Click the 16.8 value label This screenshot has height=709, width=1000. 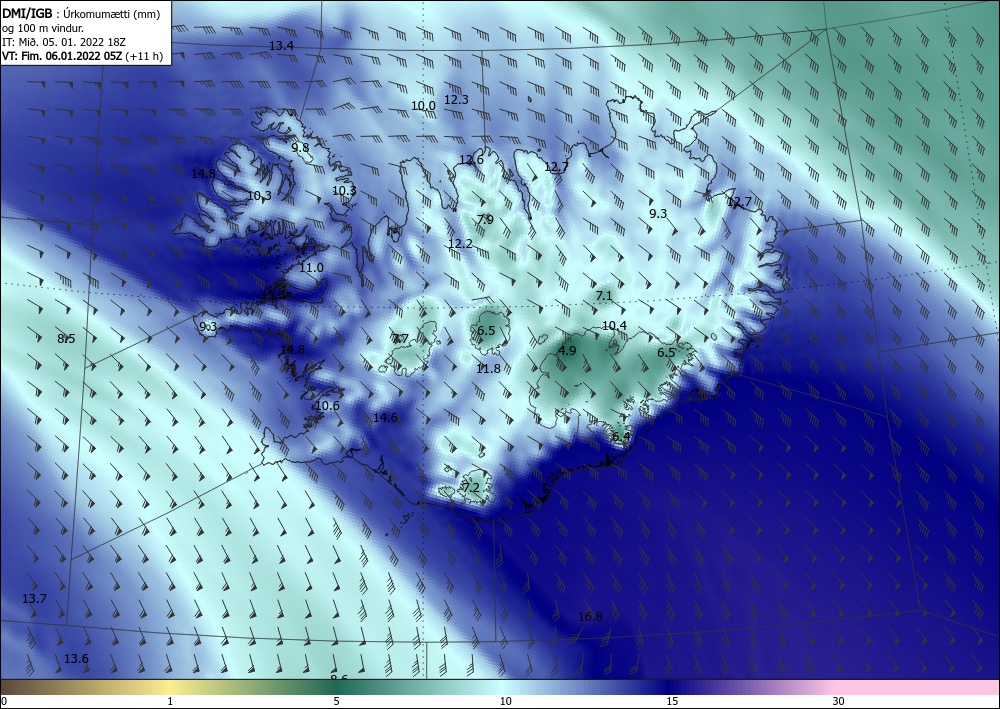(590, 617)
